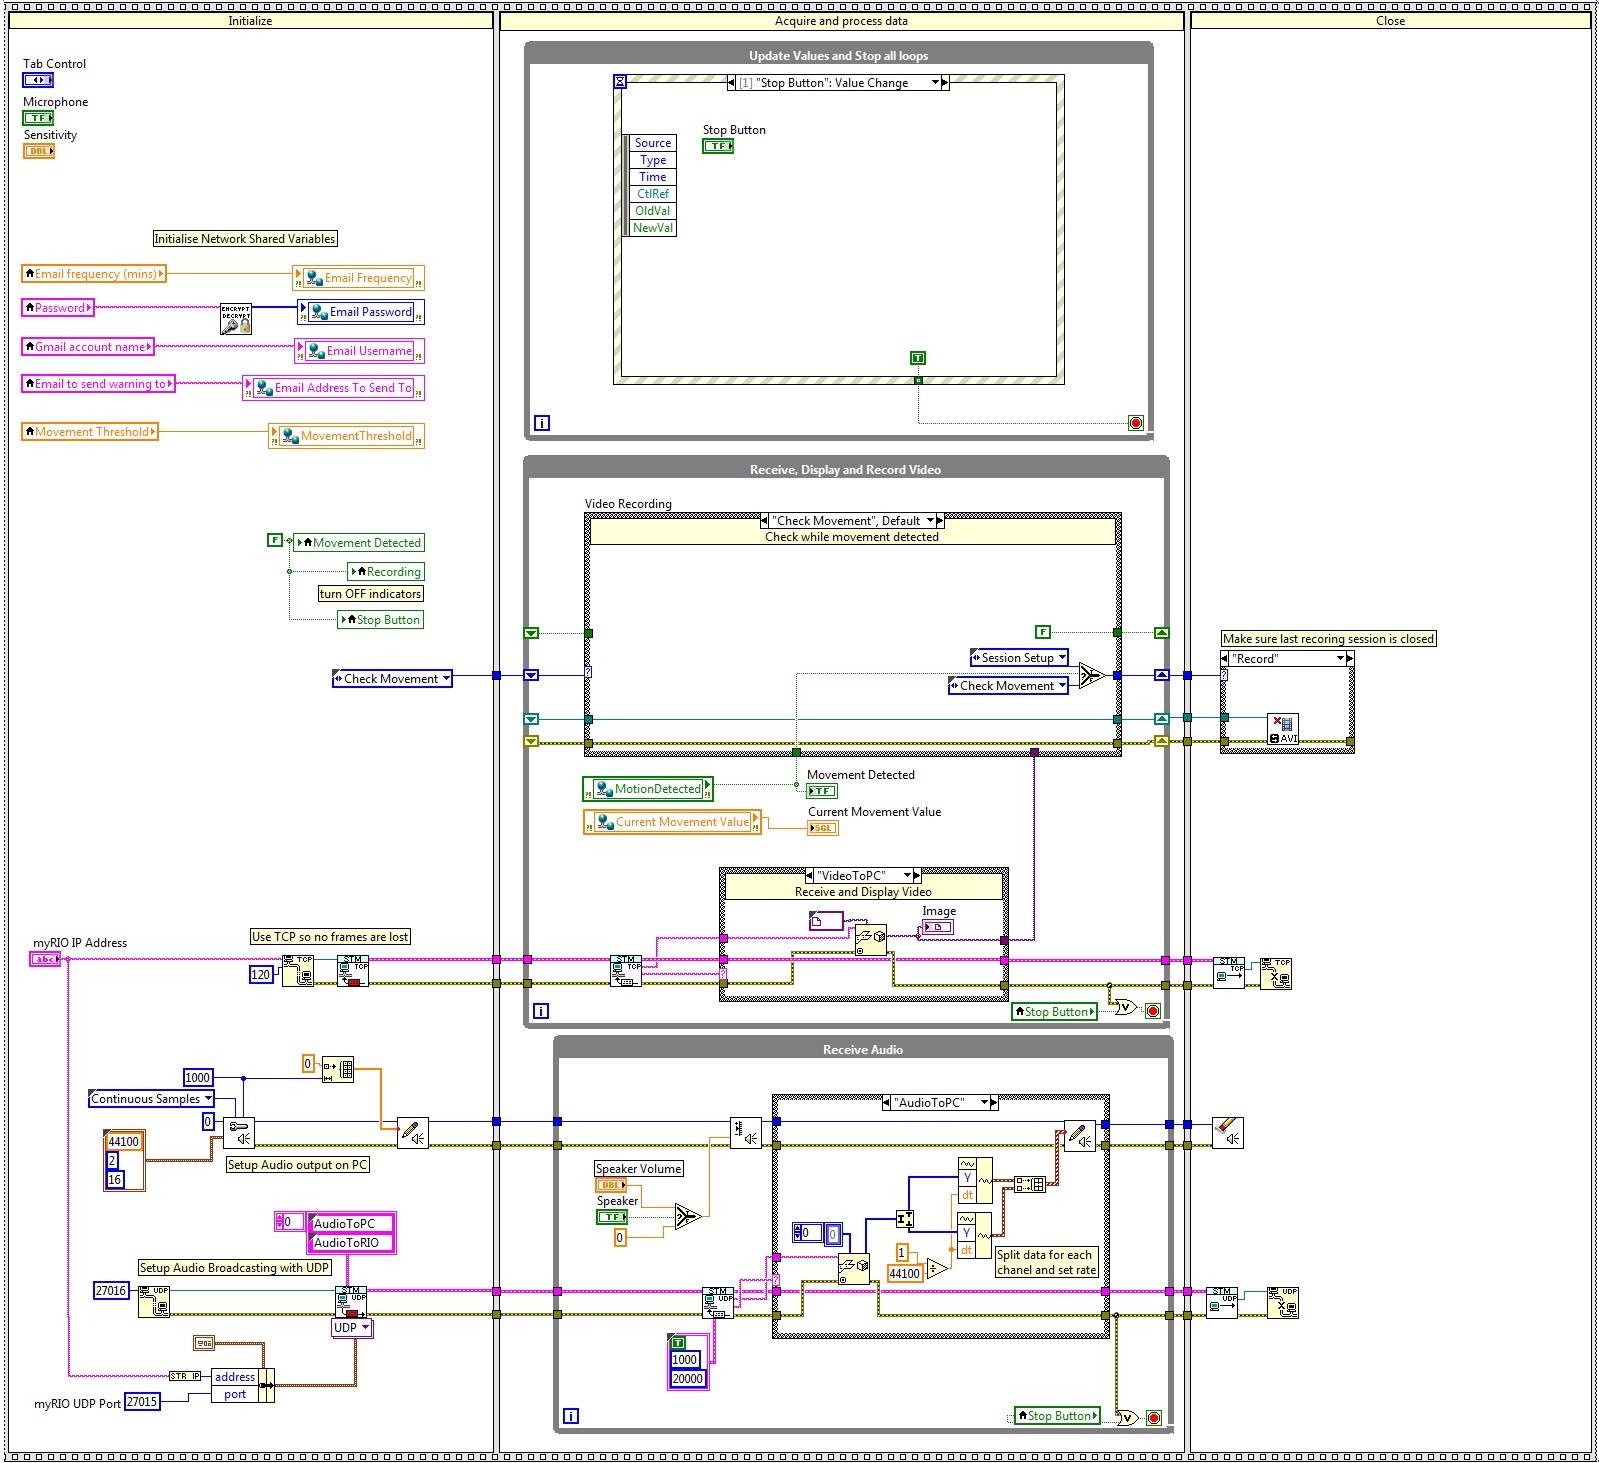Screen dimensions: 1599x1463
Task: Click the Acquire and process data frame header
Action: pyautogui.click(x=841, y=21)
